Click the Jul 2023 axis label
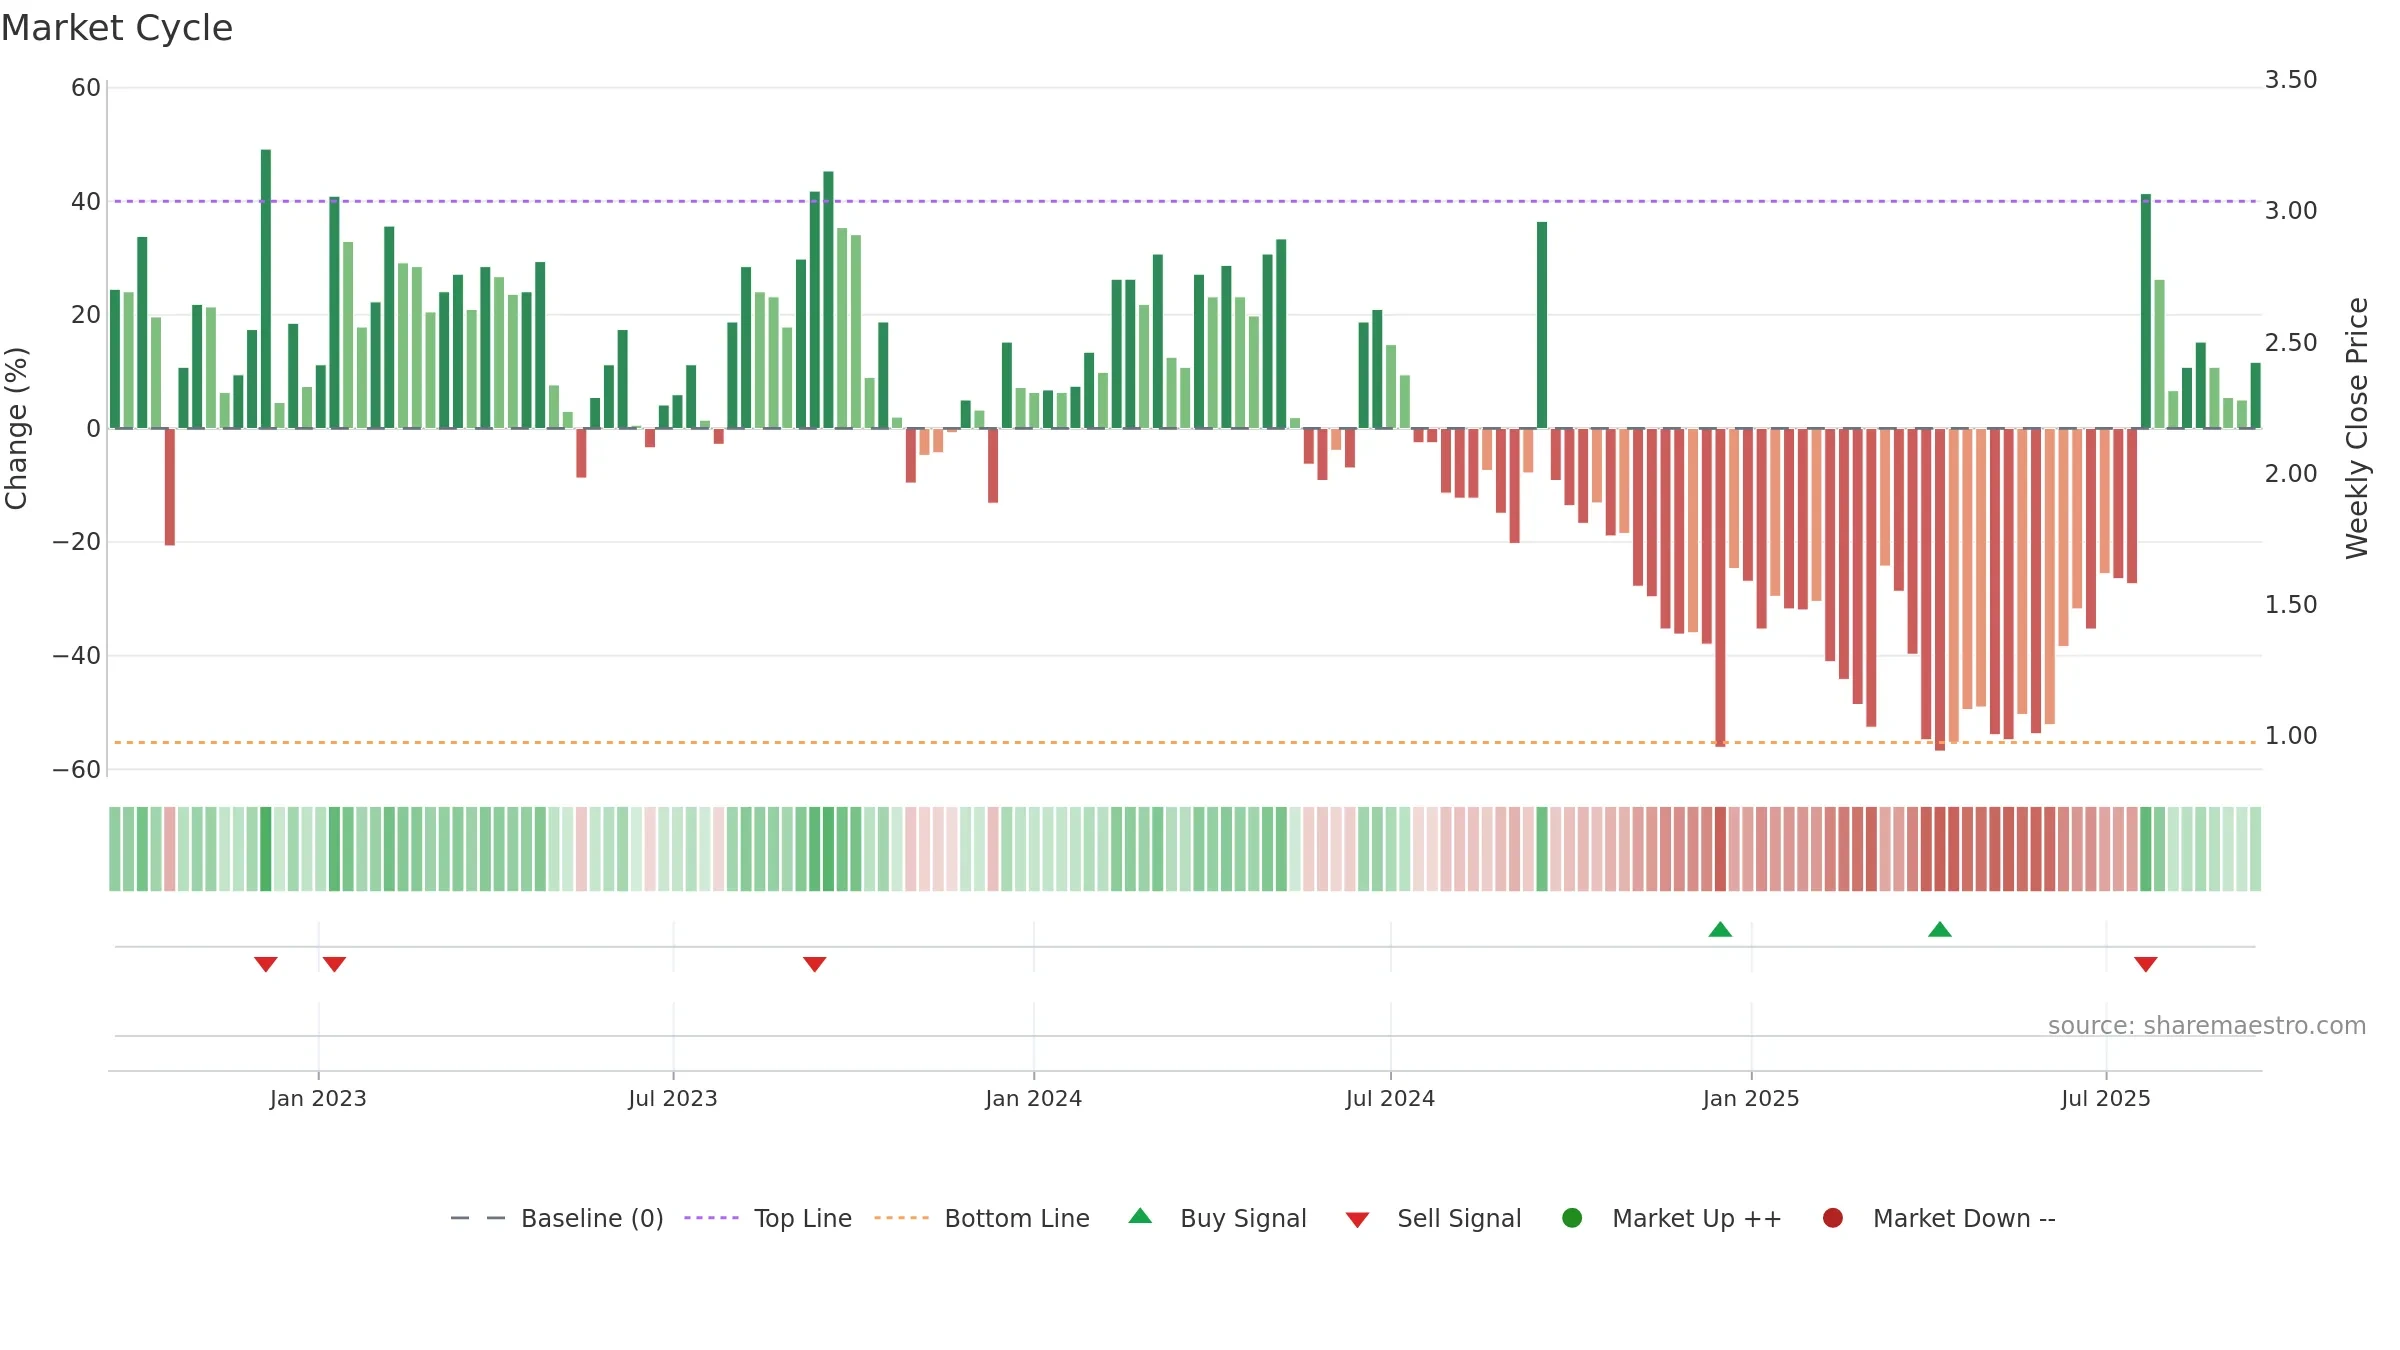Screen dimensions: 2400x1350 click(673, 1099)
